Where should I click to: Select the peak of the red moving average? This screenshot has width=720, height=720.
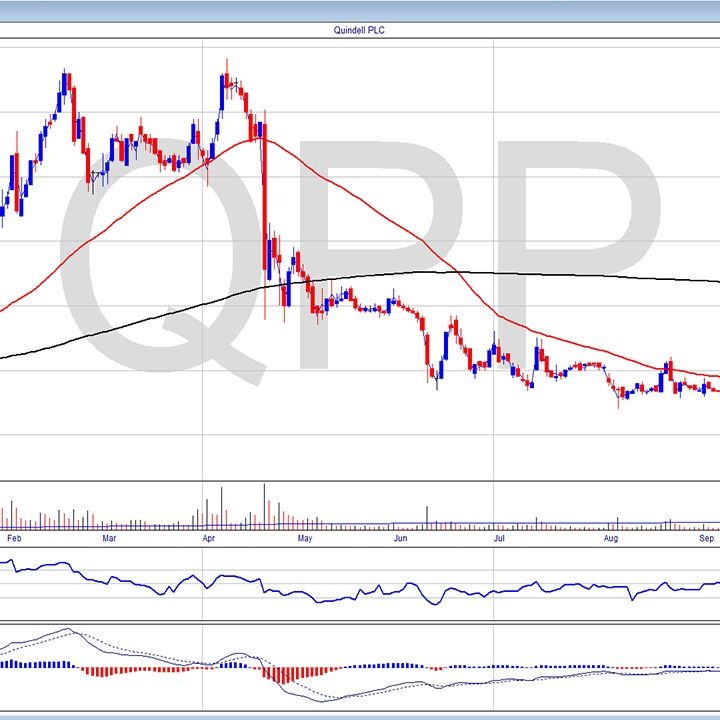[260, 139]
